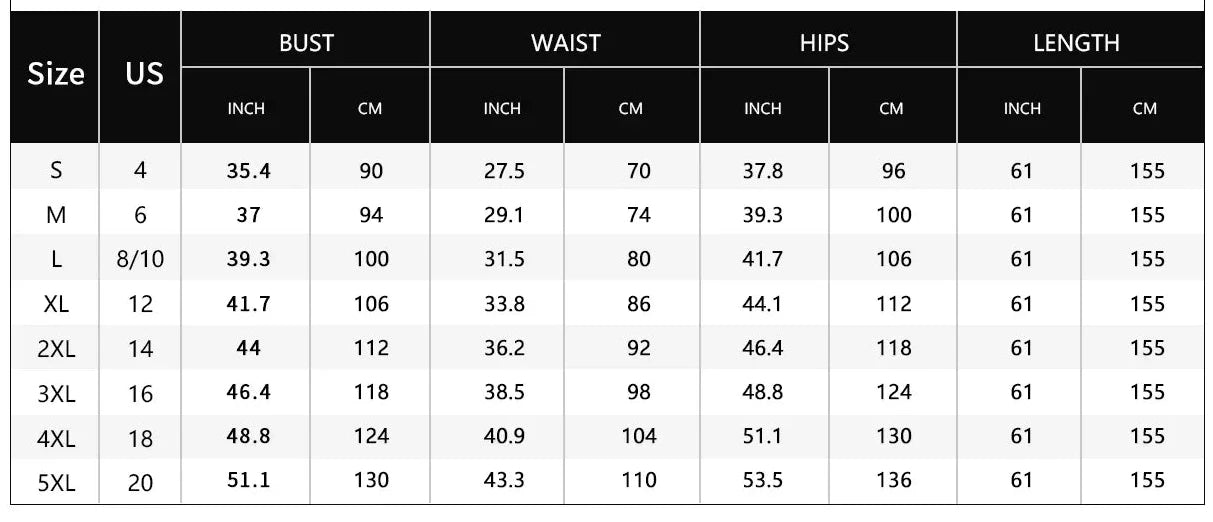Click the HIPS header cell
Screen dimensions: 1213x522
(x=825, y=43)
